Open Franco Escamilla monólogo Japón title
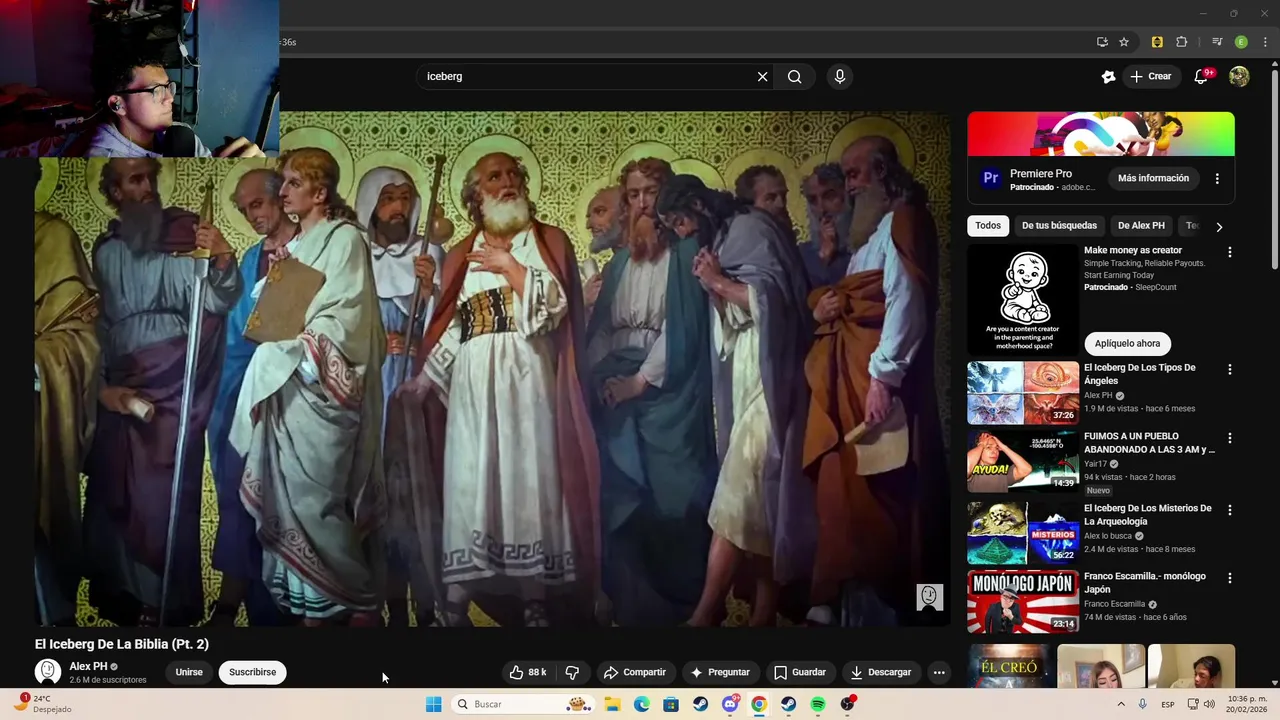 (x=1145, y=583)
